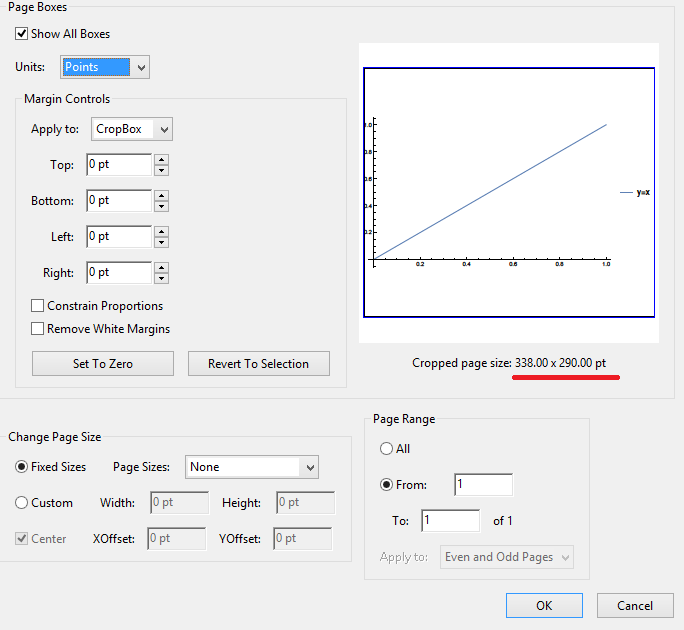Select the From page range radio button
Screen dimensions: 684x630
click(386, 485)
